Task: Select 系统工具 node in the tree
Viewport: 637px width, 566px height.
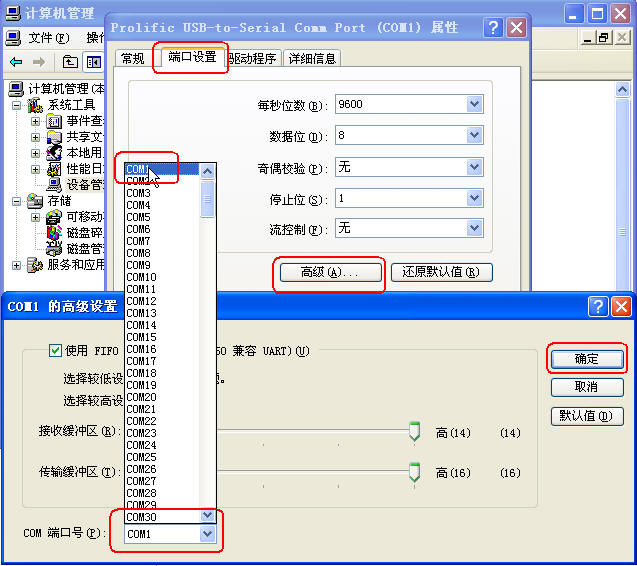Action: pyautogui.click(x=73, y=105)
